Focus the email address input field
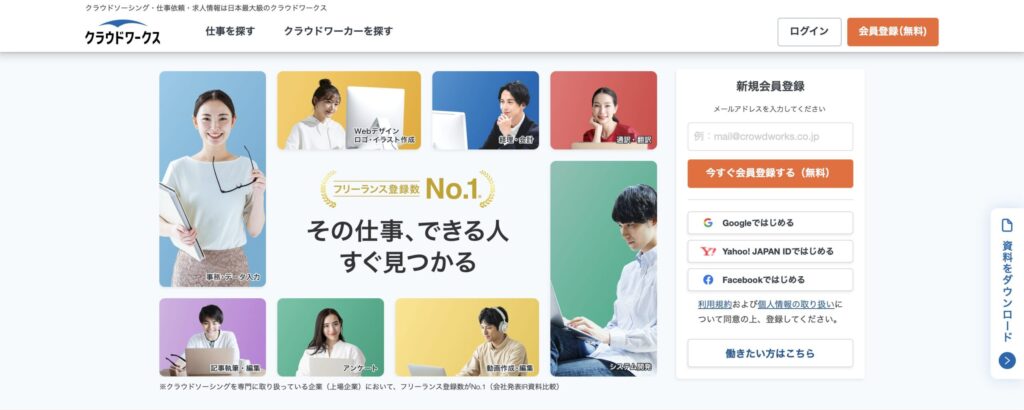 tap(770, 136)
